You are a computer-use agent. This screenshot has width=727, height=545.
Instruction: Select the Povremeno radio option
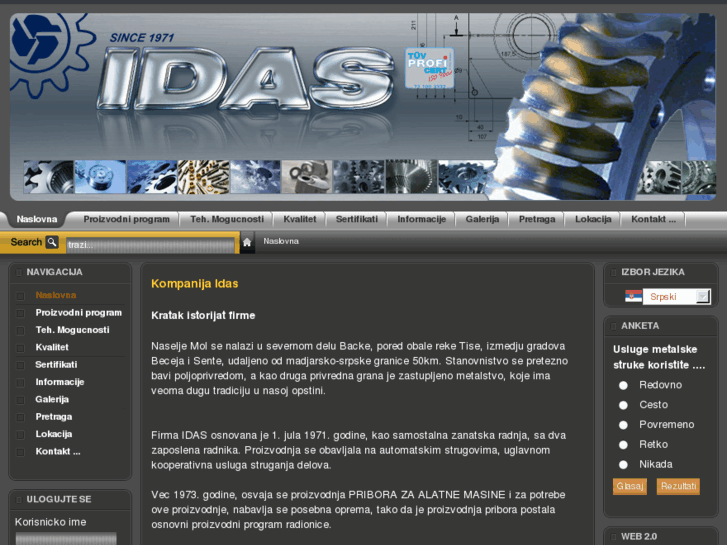point(623,425)
